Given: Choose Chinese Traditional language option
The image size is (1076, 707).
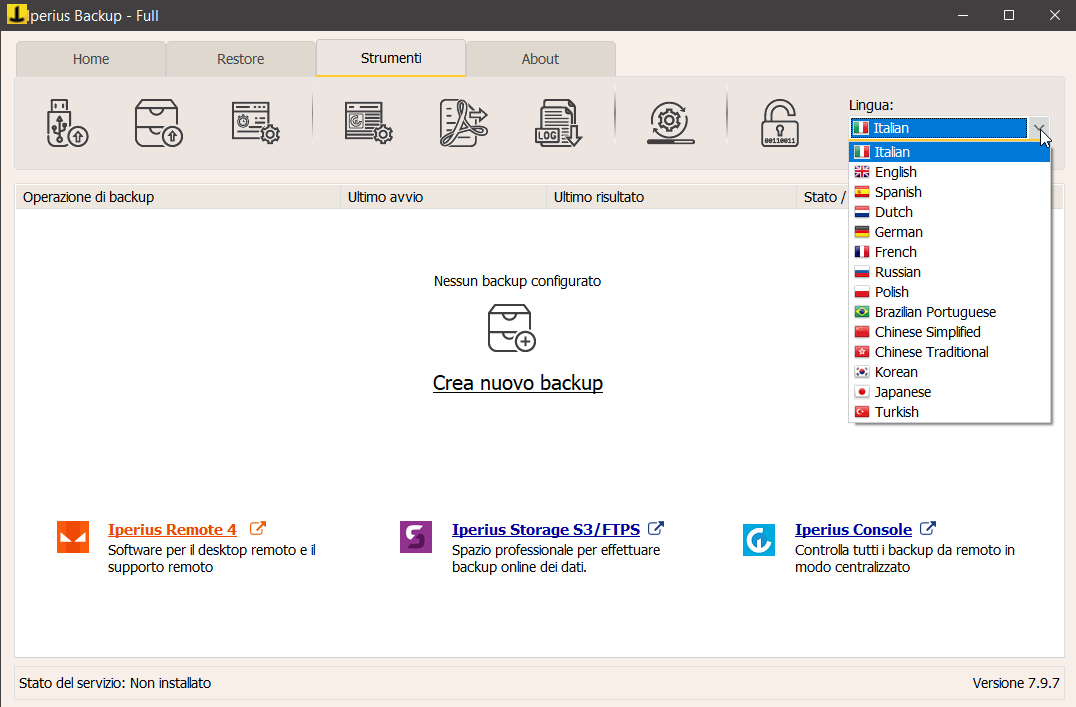Looking at the screenshot, I should coord(950,351).
